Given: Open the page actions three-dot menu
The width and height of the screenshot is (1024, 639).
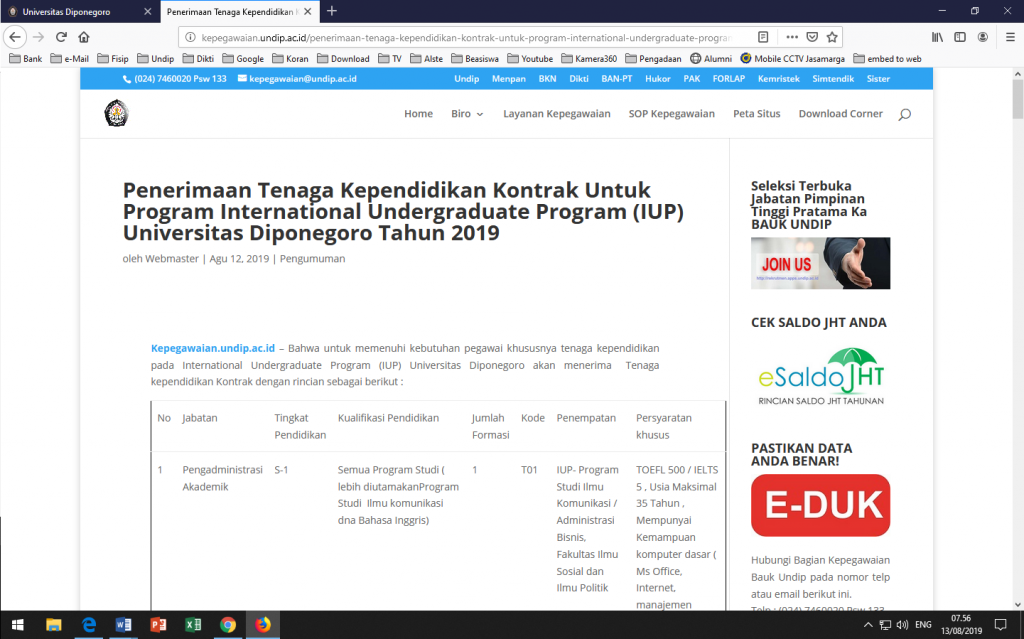Looking at the screenshot, I should coord(791,37).
